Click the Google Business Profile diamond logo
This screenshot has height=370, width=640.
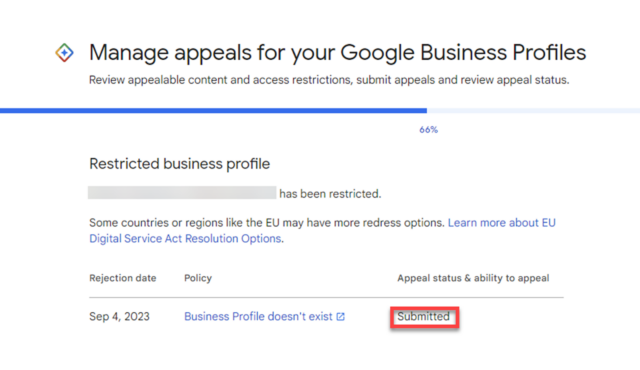(64, 53)
